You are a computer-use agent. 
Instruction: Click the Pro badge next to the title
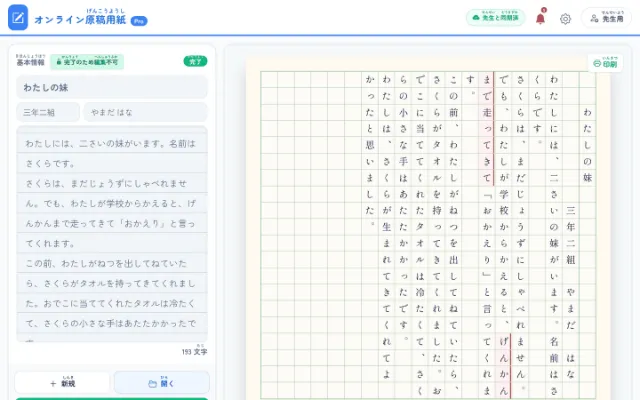point(139,21)
